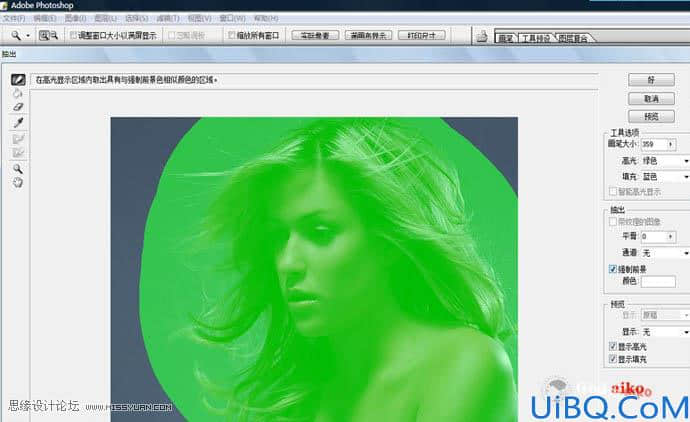
Task: Select the Eraser tool in Extract dialog
Action: tap(18, 107)
